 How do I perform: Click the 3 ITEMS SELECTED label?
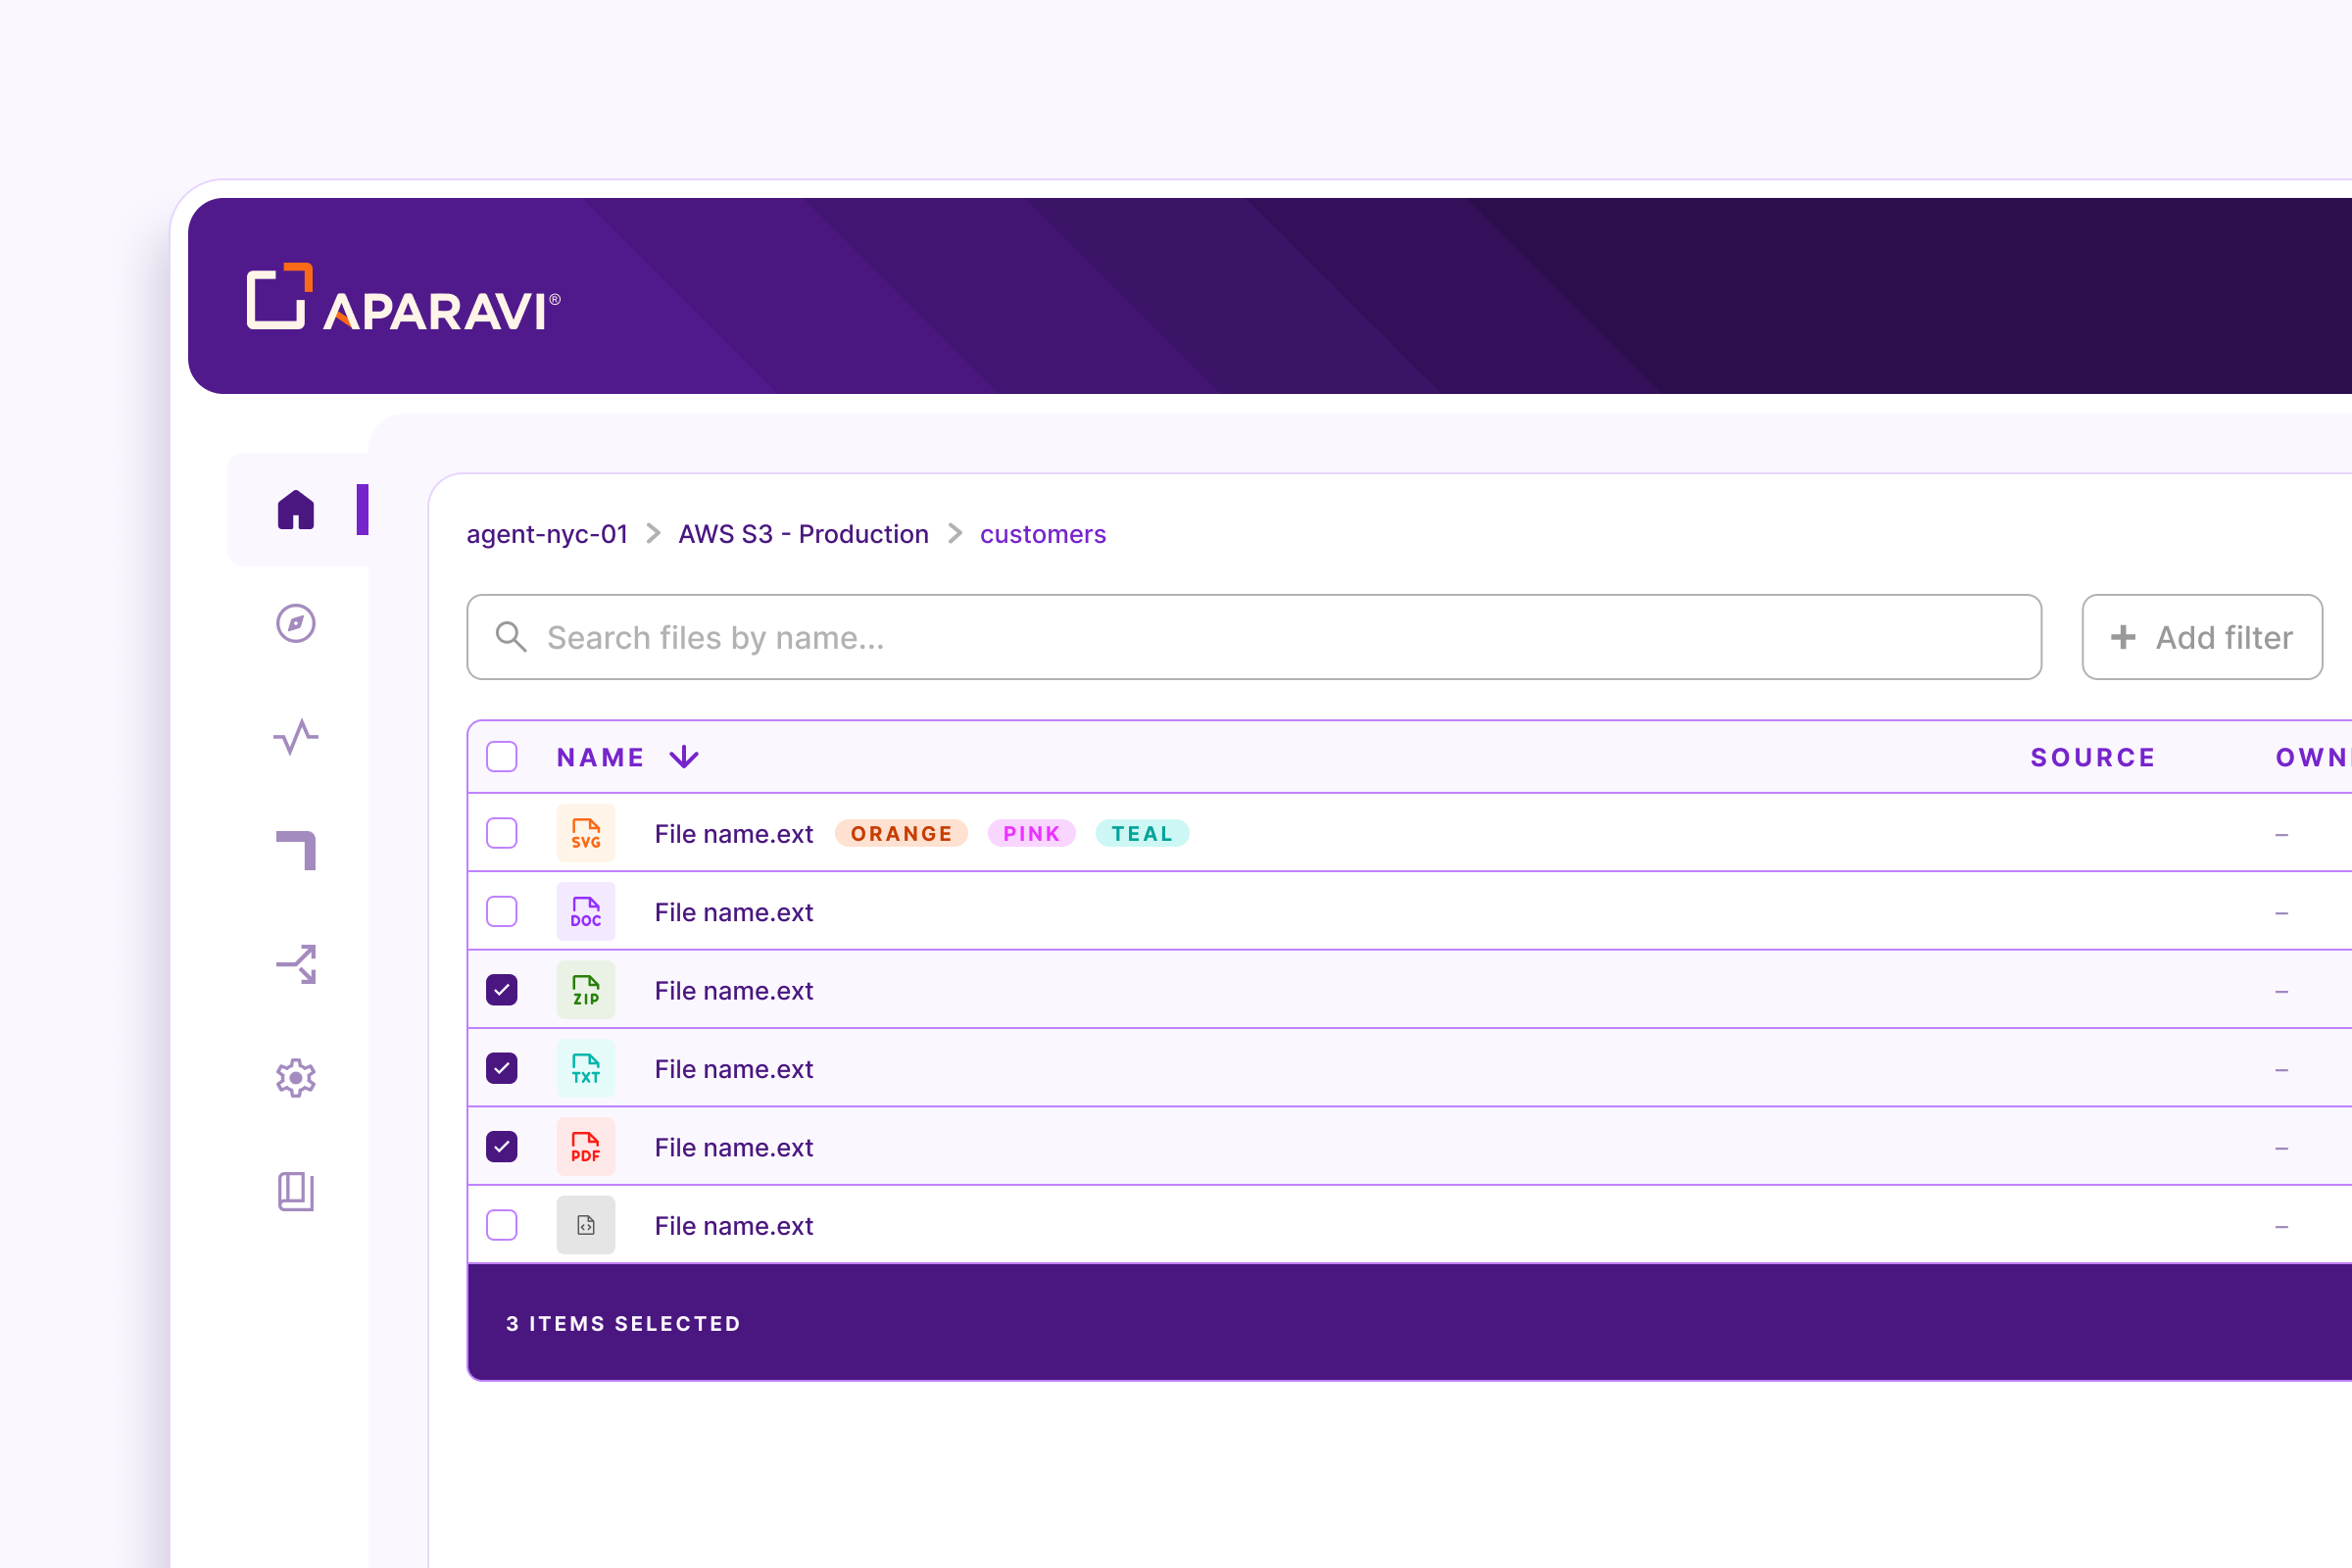coord(624,1323)
